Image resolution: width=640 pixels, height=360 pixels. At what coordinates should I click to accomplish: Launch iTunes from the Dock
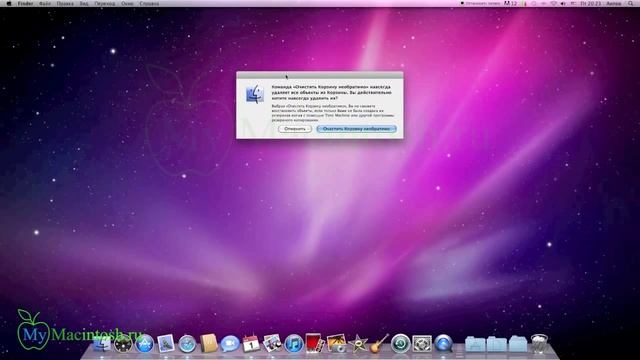click(x=293, y=344)
